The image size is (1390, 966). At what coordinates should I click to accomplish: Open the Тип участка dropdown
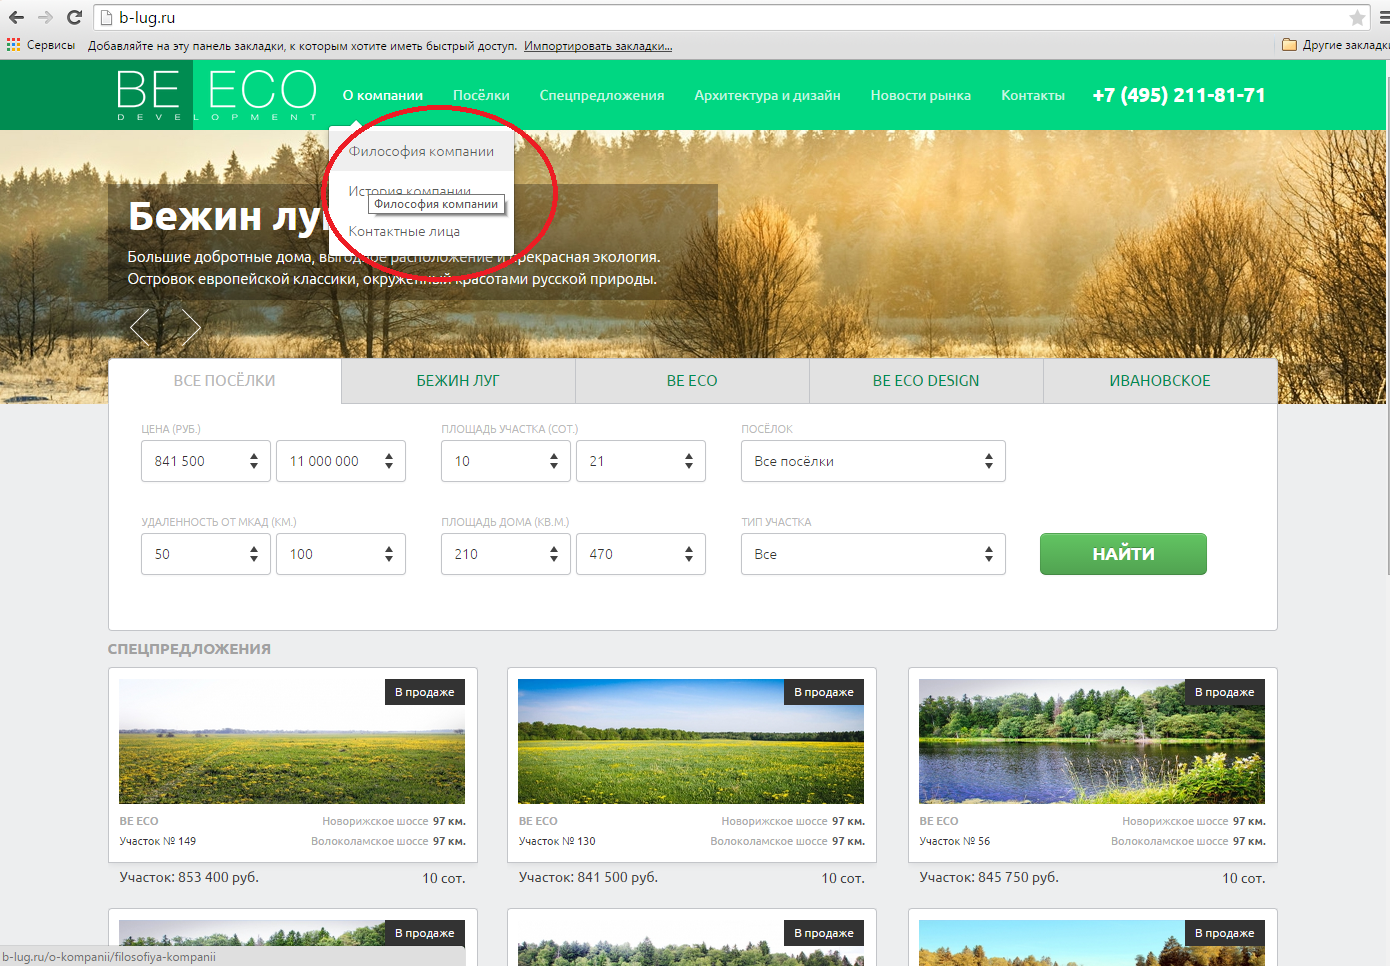coord(872,554)
